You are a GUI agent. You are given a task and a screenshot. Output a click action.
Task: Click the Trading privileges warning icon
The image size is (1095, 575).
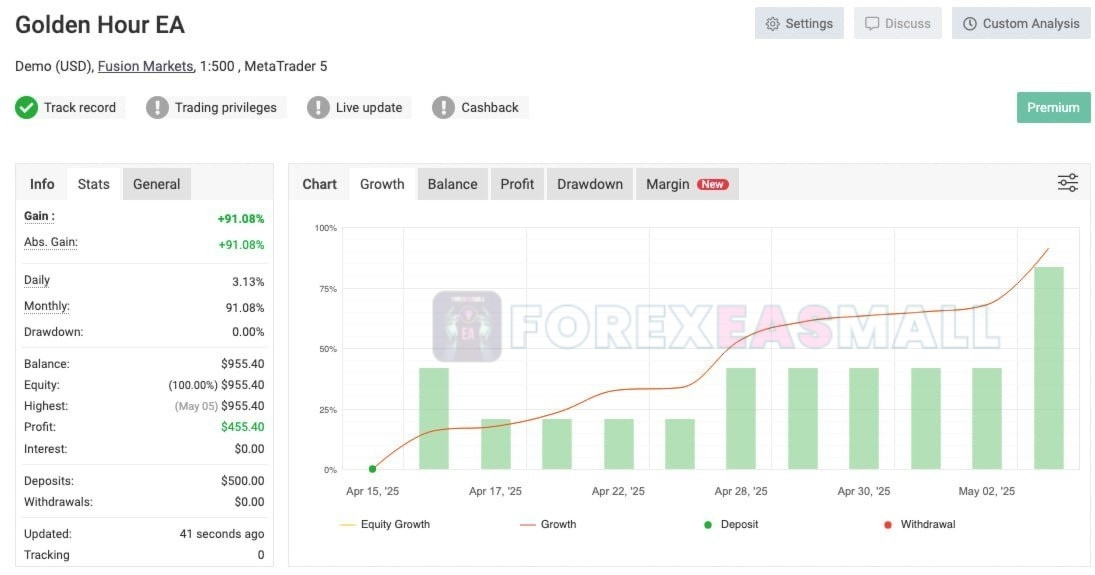click(x=157, y=108)
